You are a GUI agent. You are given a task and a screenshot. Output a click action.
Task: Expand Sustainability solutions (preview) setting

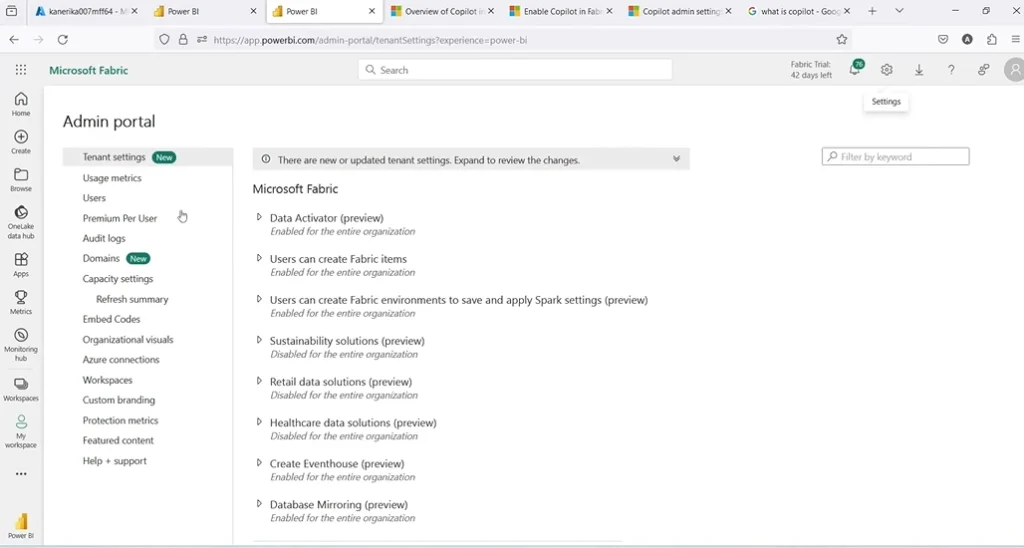tap(259, 340)
